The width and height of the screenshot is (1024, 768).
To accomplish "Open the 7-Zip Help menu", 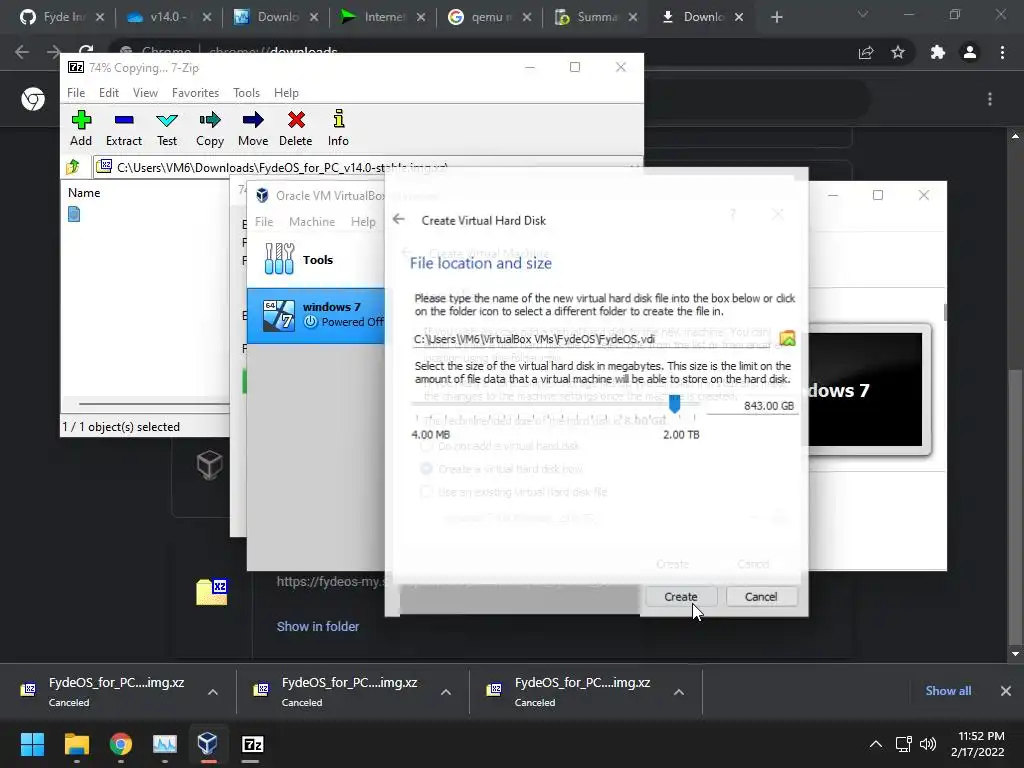I will tap(286, 93).
